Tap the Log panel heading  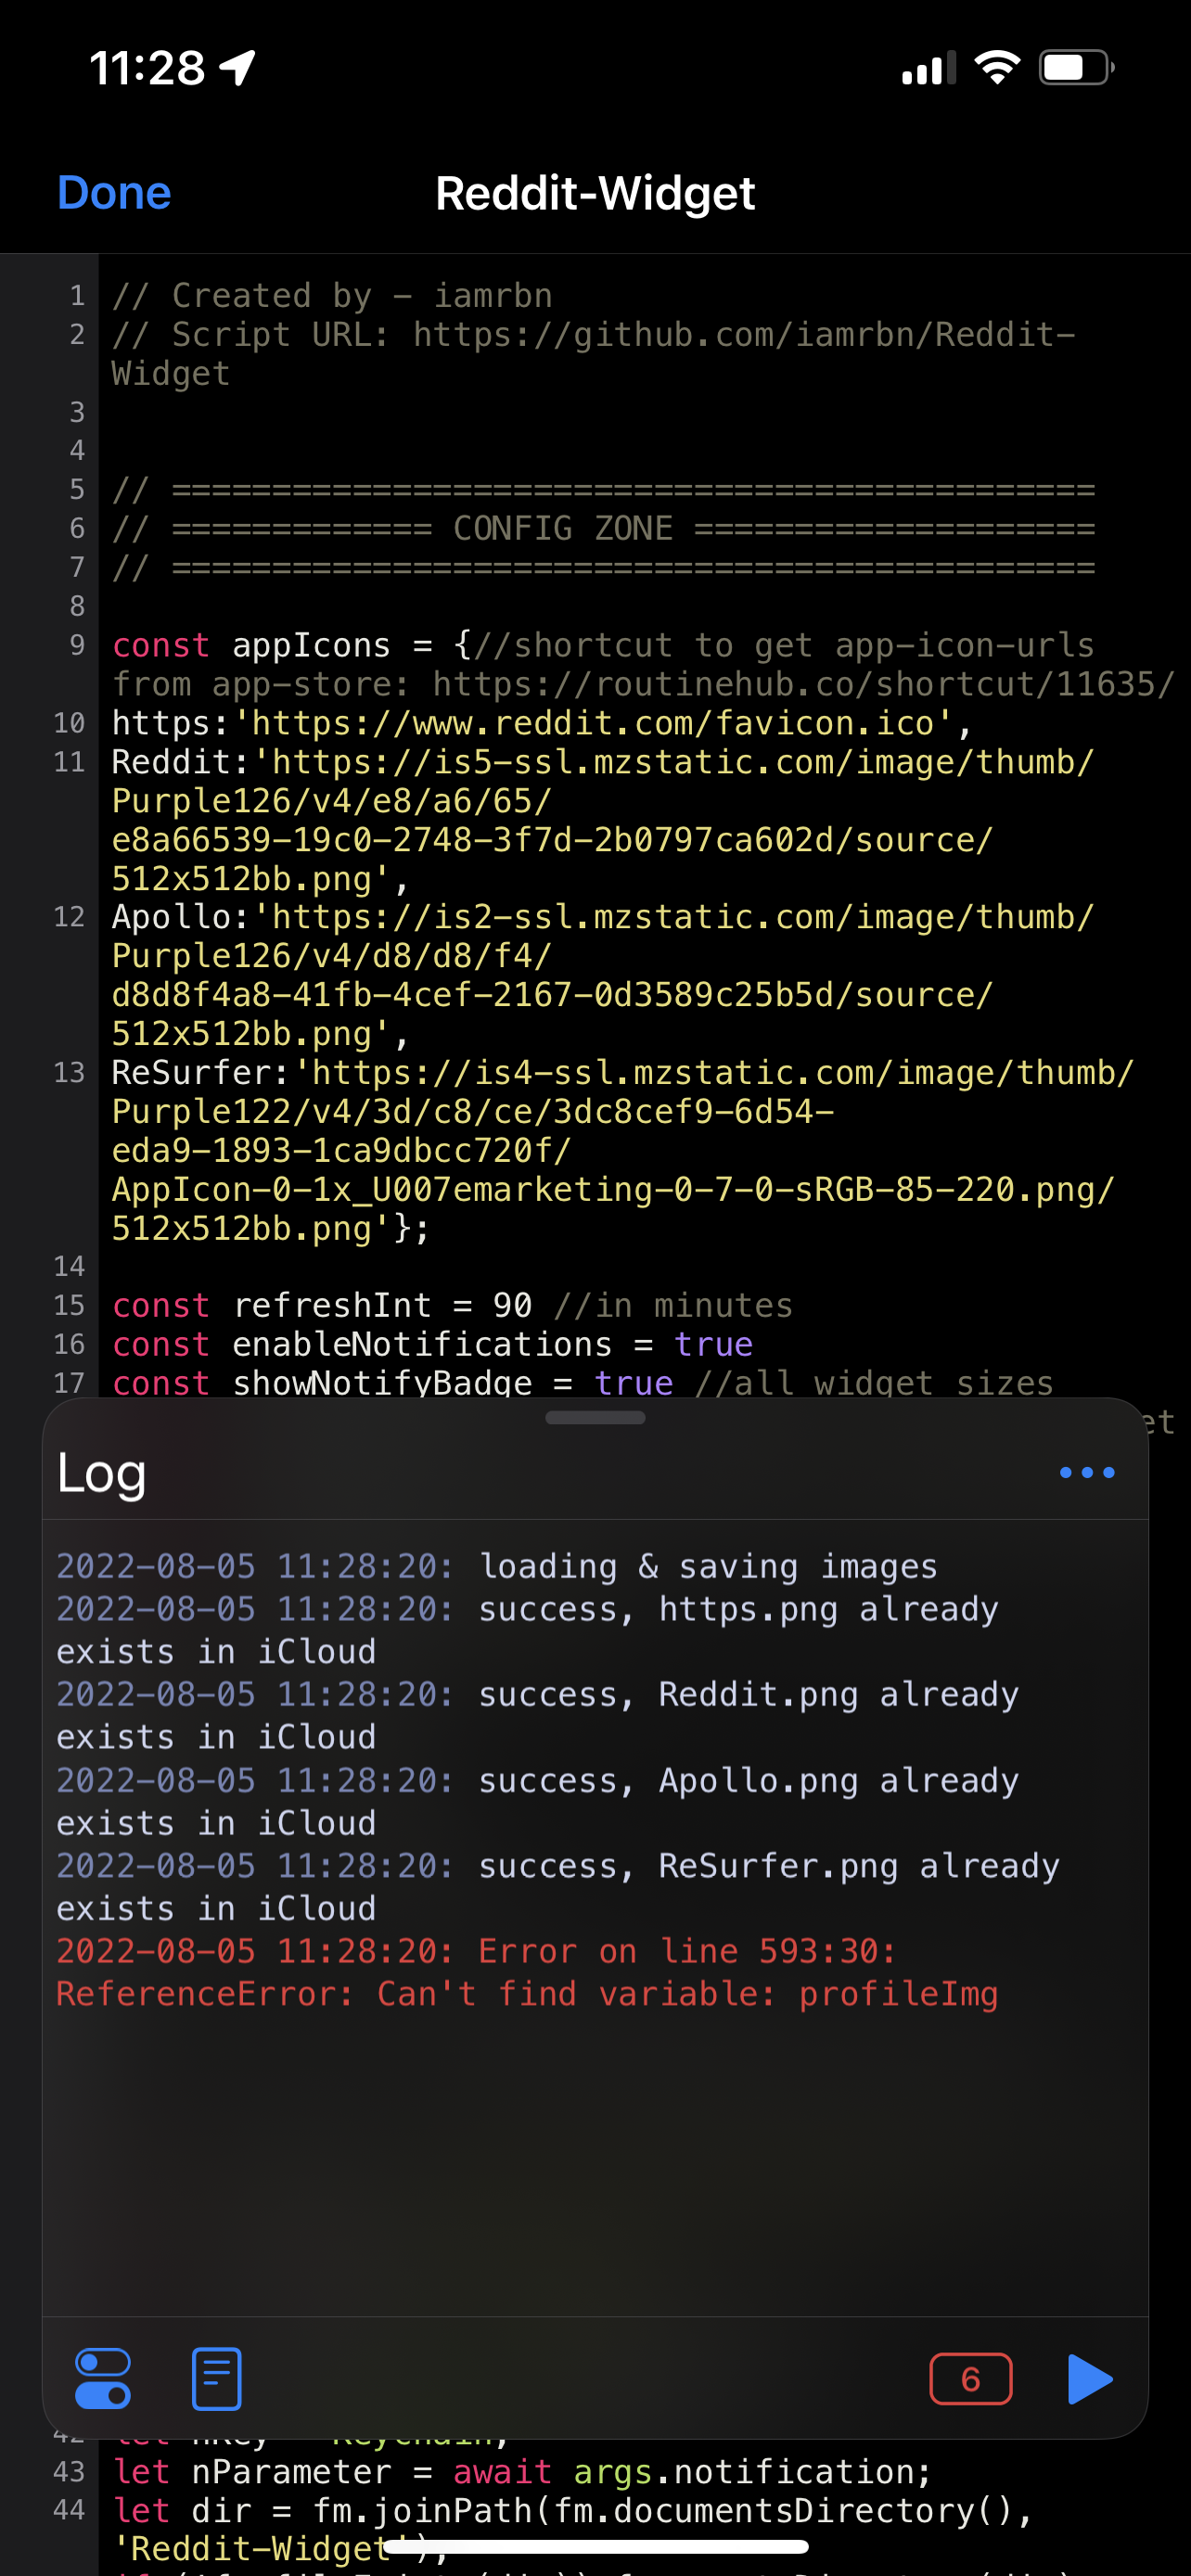(102, 1473)
